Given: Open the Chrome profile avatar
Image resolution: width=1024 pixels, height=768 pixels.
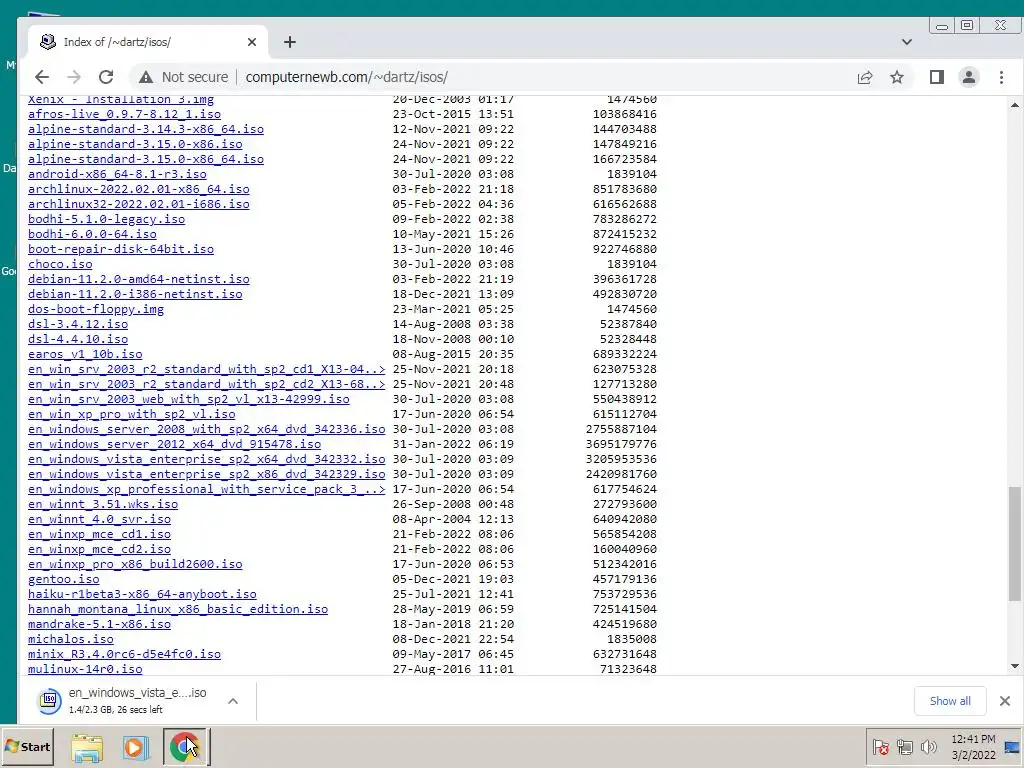Looking at the screenshot, I should click(x=968, y=77).
